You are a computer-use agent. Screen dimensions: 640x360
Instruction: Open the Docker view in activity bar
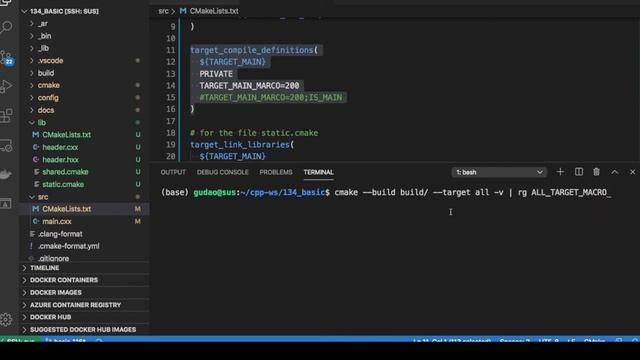click(7, 174)
